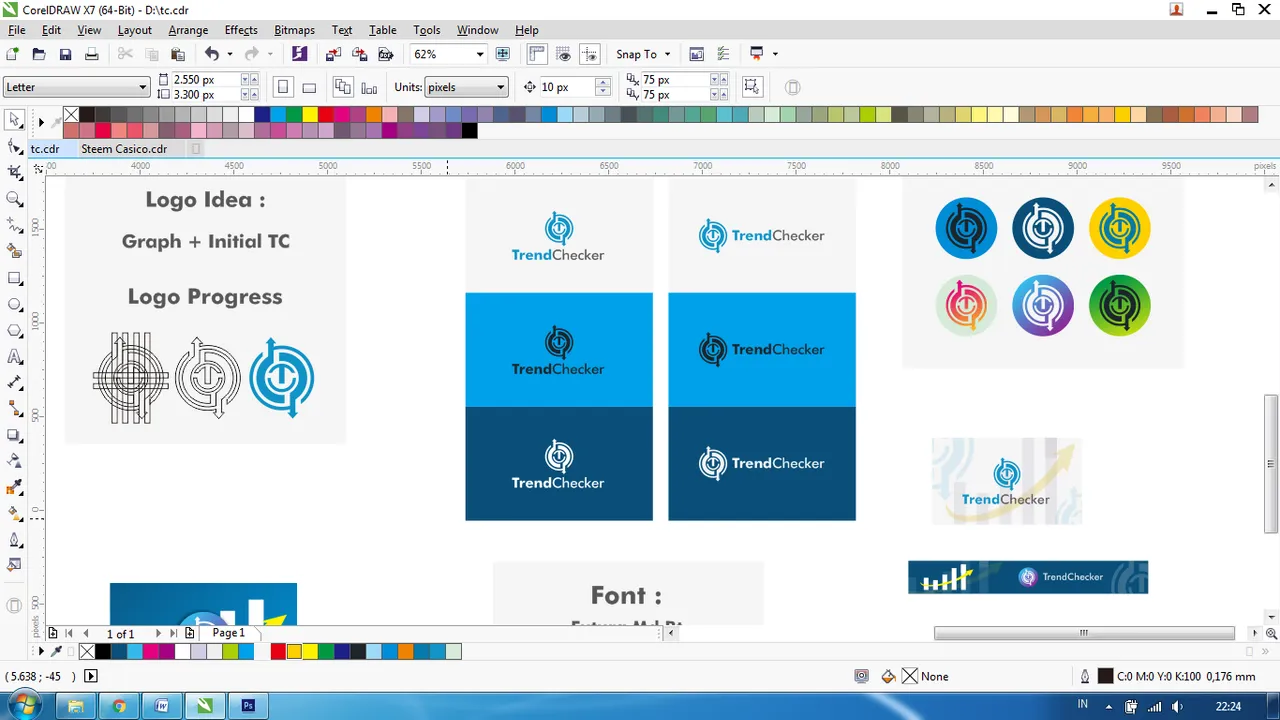This screenshot has width=1280, height=720.
Task: Select the Pick tool in toolbox
Action: (x=14, y=120)
